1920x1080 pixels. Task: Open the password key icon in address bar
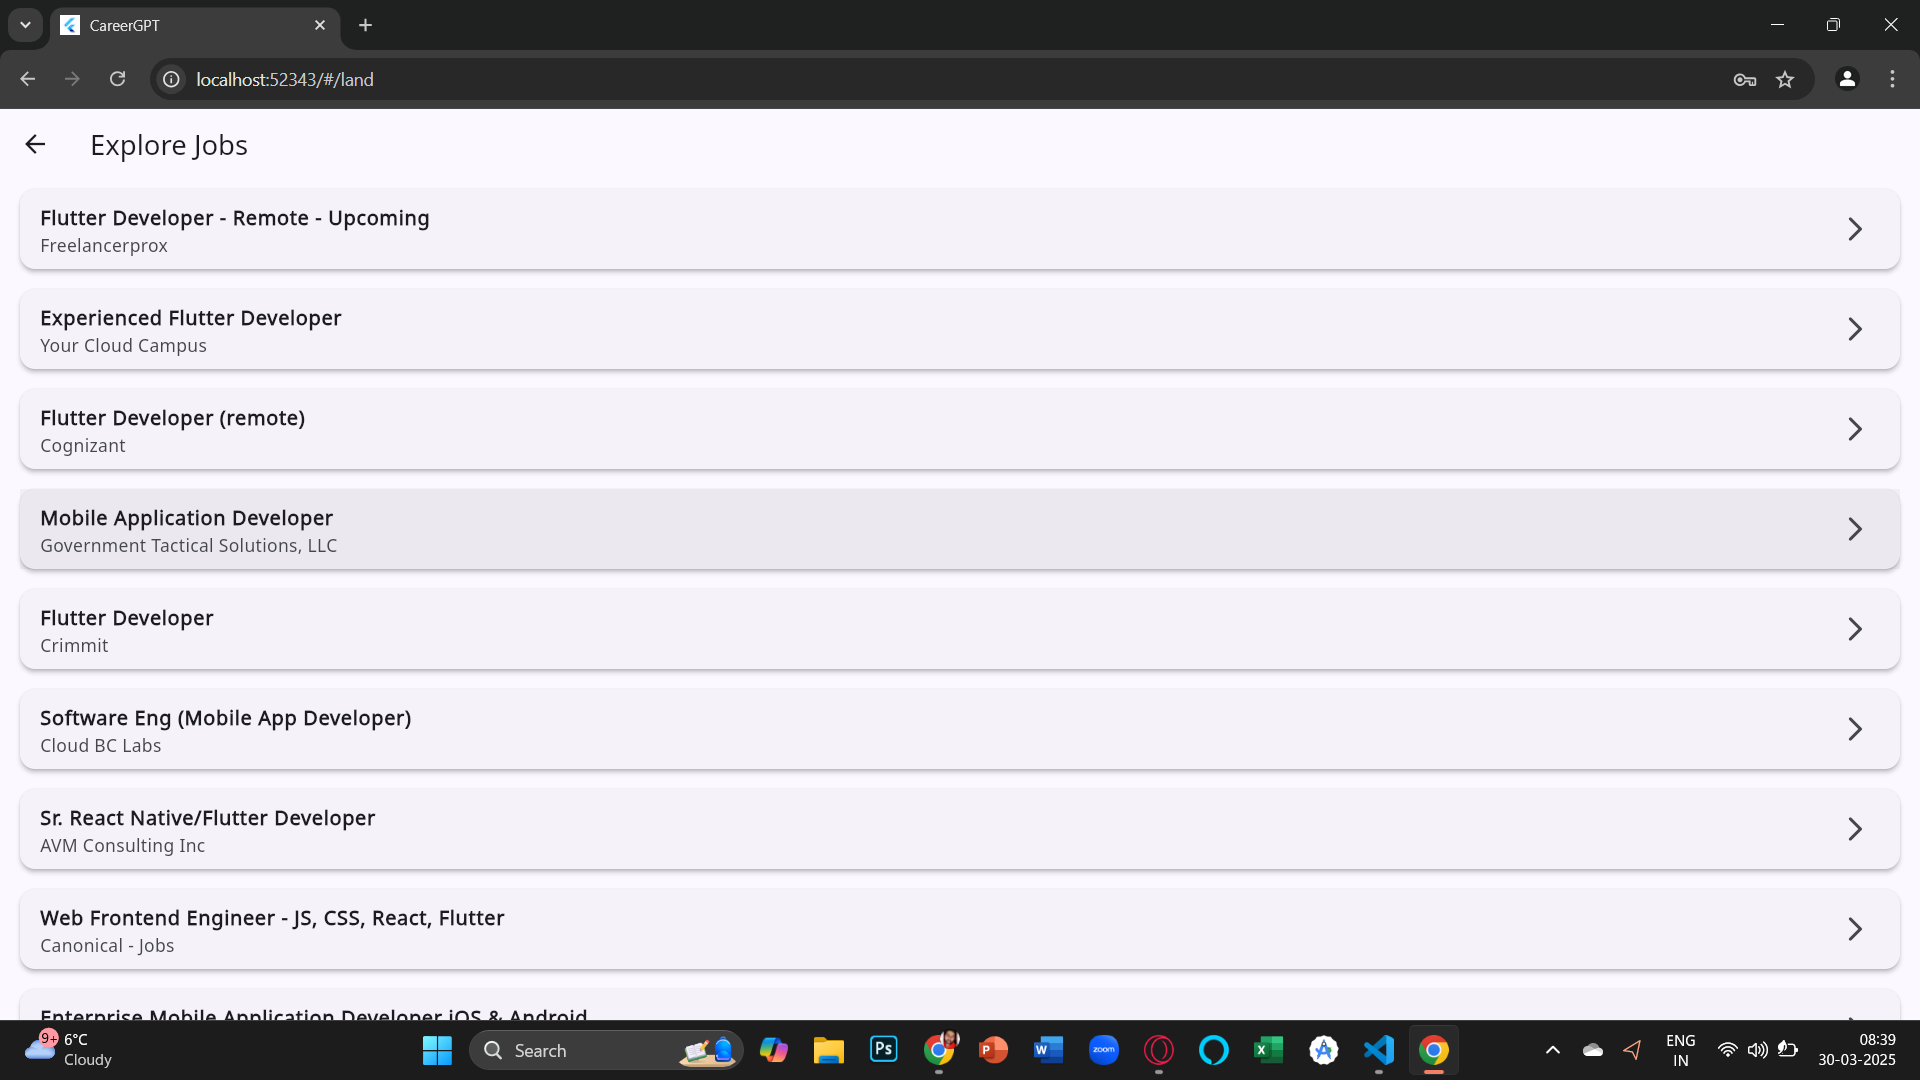click(1744, 79)
